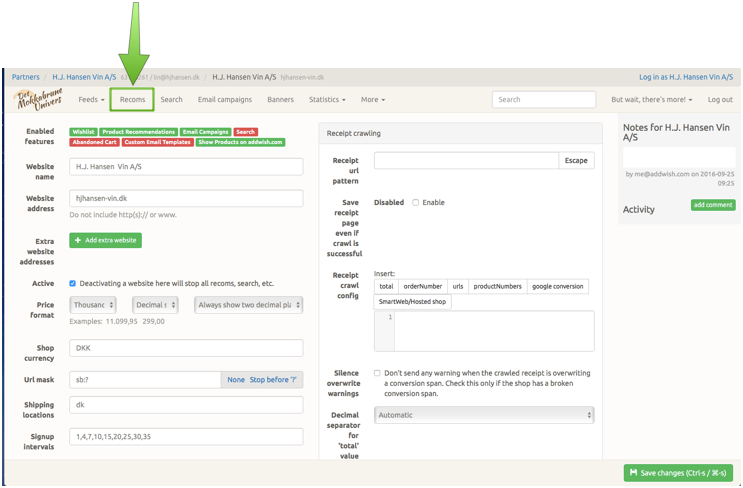This screenshot has width=743, height=488.
Task: Expand the More dropdown
Action: point(373,99)
